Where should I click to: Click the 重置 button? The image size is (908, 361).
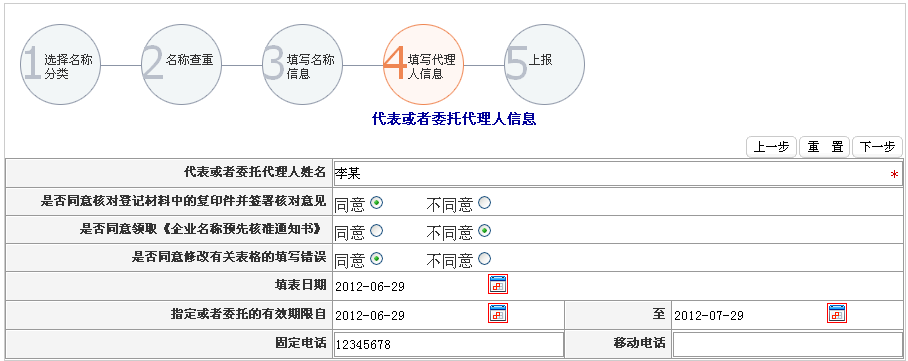[x=825, y=147]
